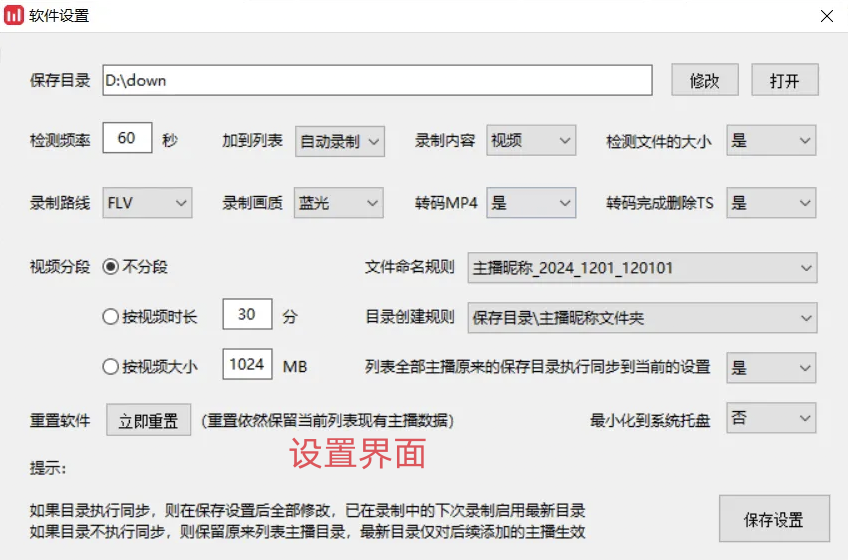Image resolution: width=848 pixels, height=560 pixels.
Task: Click the 检测频率 label
Action: pos(60,141)
